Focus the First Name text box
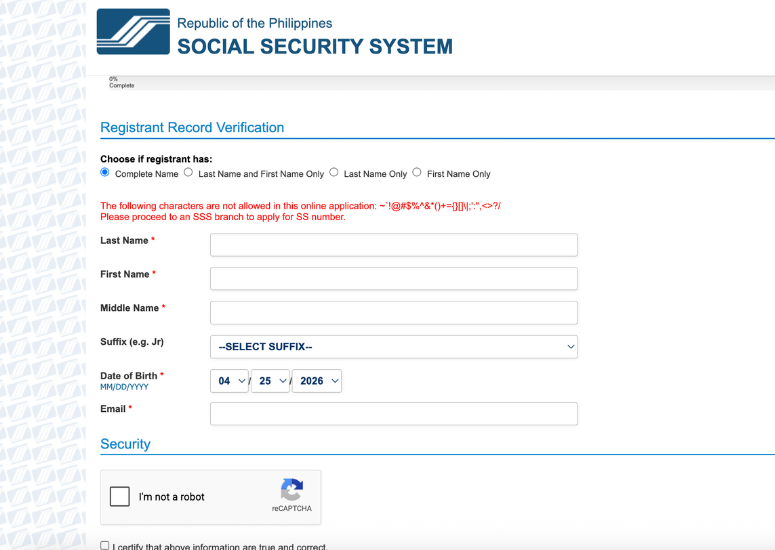775x550 pixels. pos(393,279)
